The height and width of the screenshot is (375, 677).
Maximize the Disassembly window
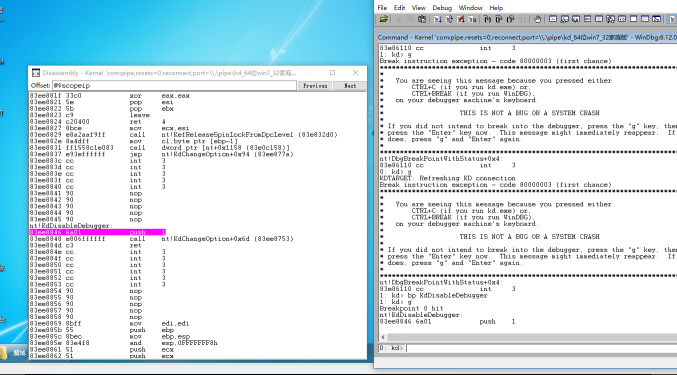(x=332, y=72)
